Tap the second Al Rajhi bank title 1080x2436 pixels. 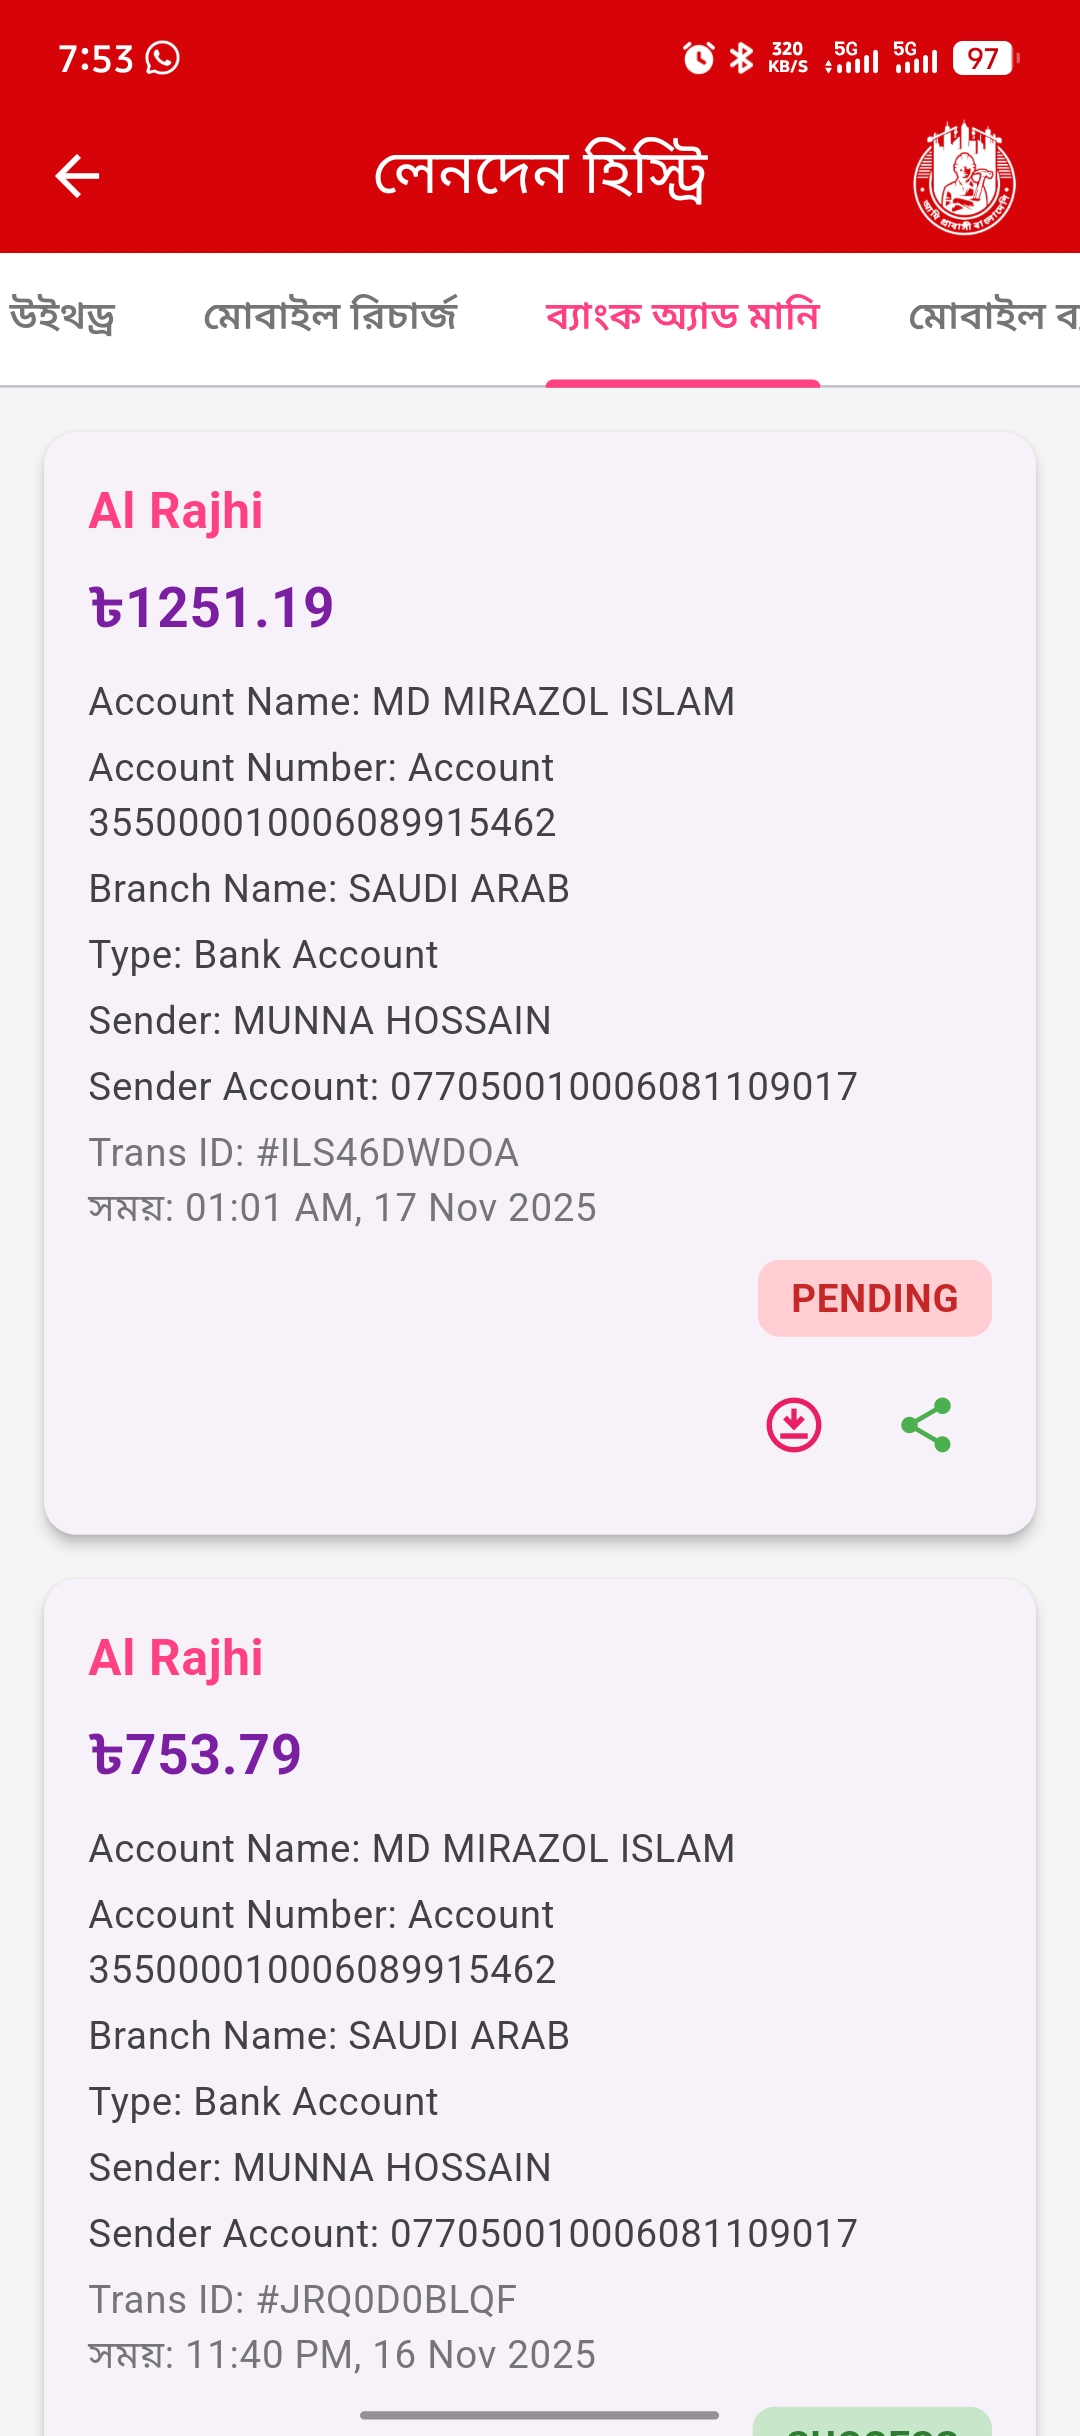(176, 1659)
